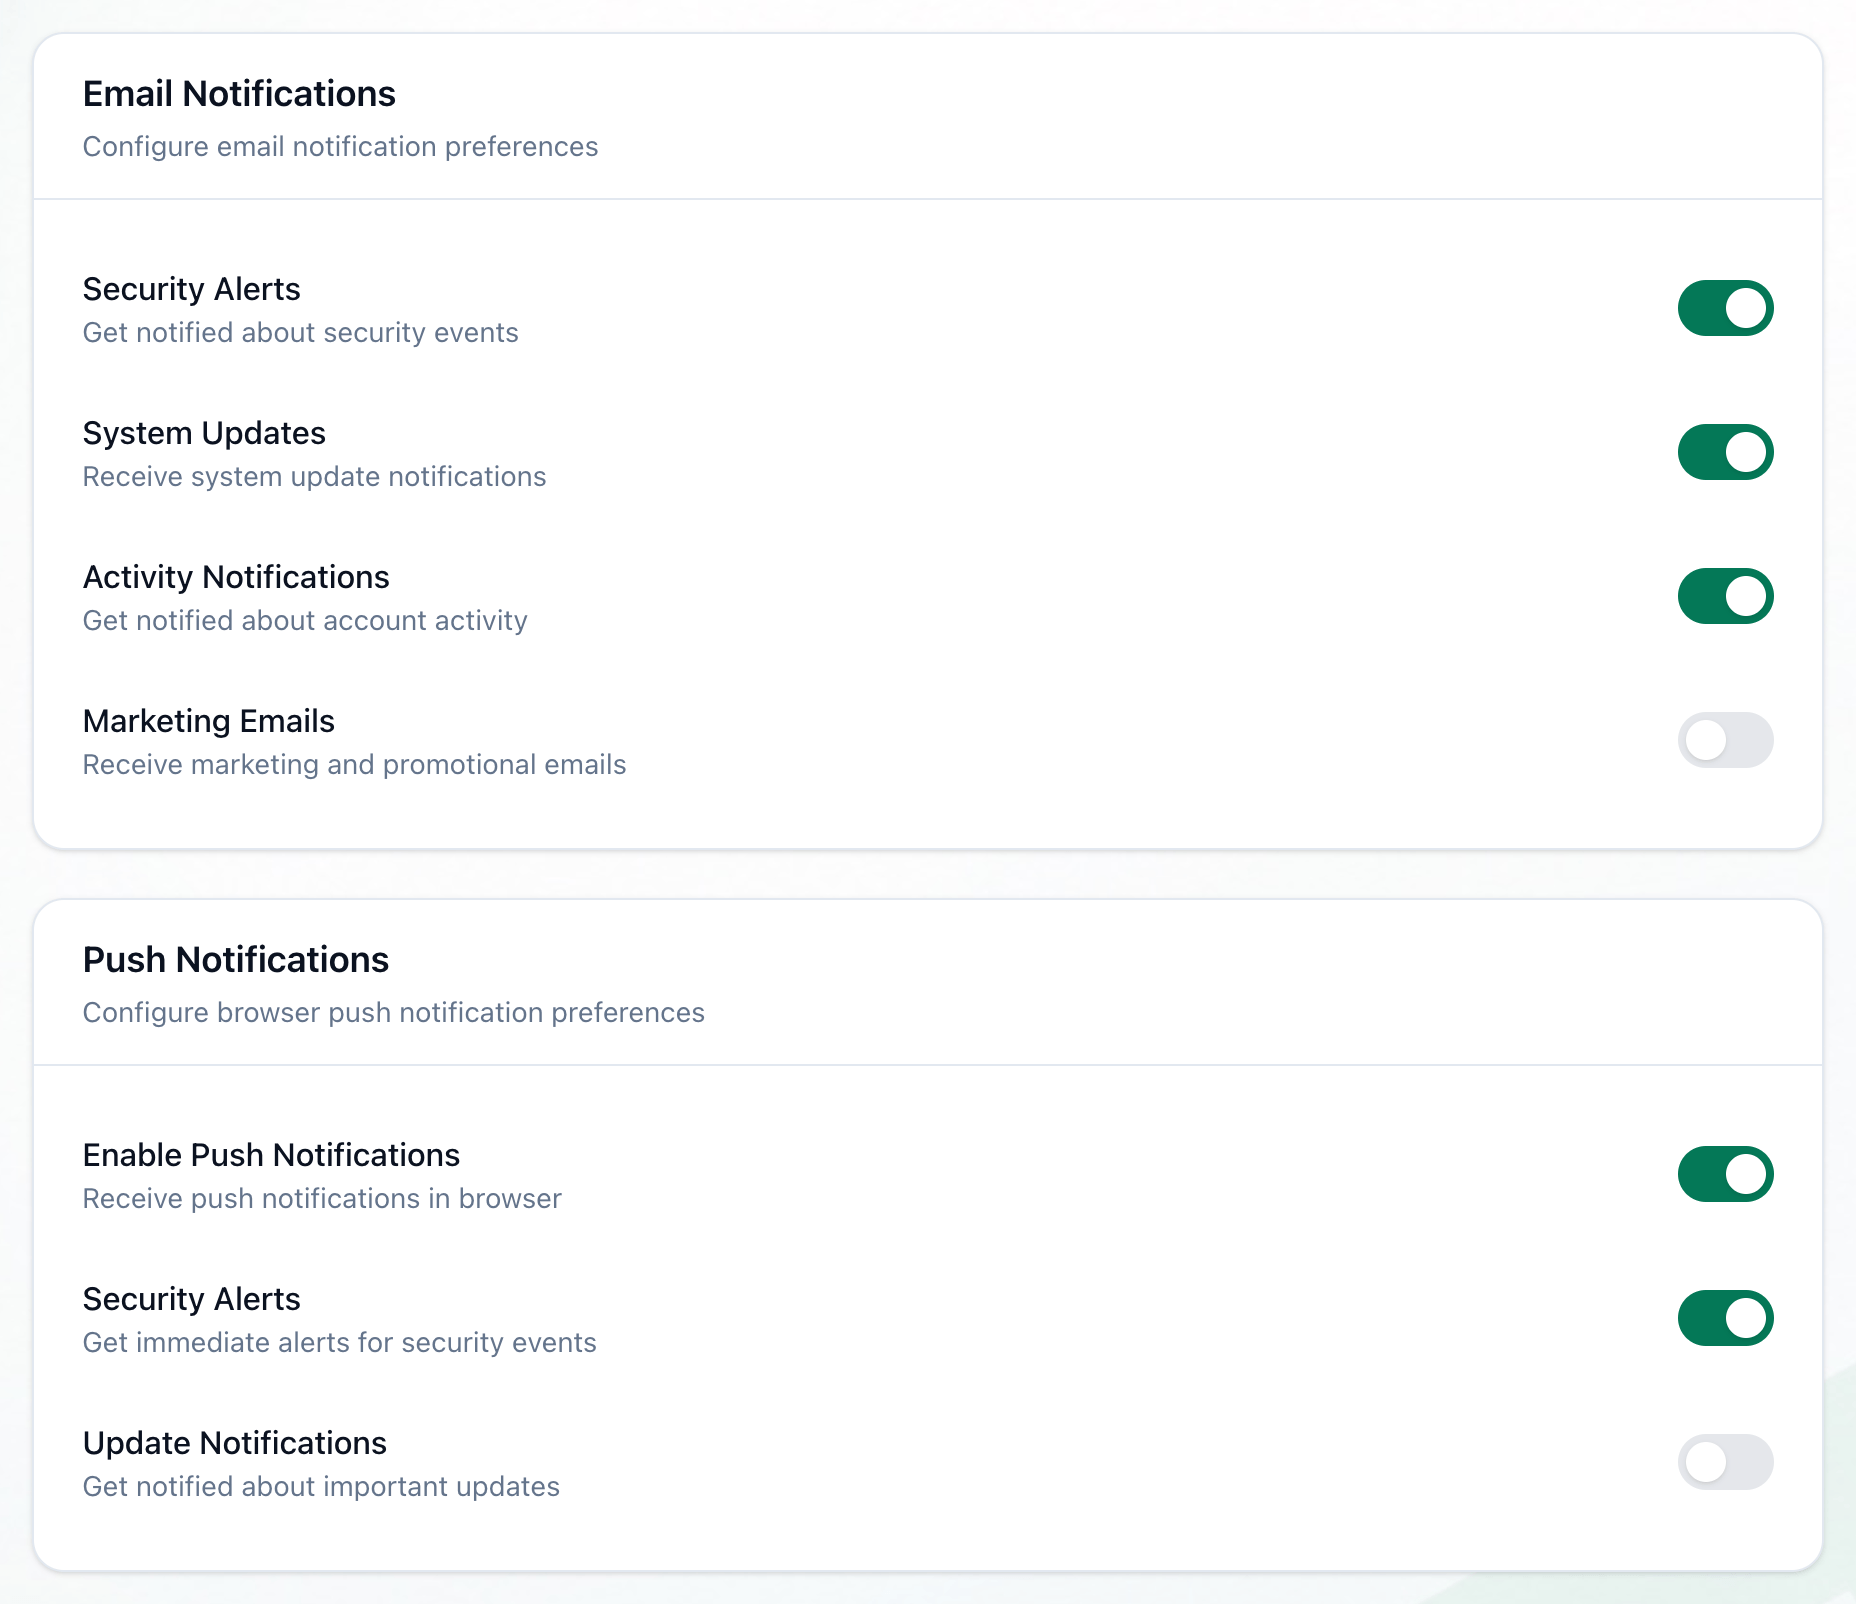Click 'Get immediate alerts for security events' text
Viewport: 1856px width, 1604px height.
coord(339,1343)
